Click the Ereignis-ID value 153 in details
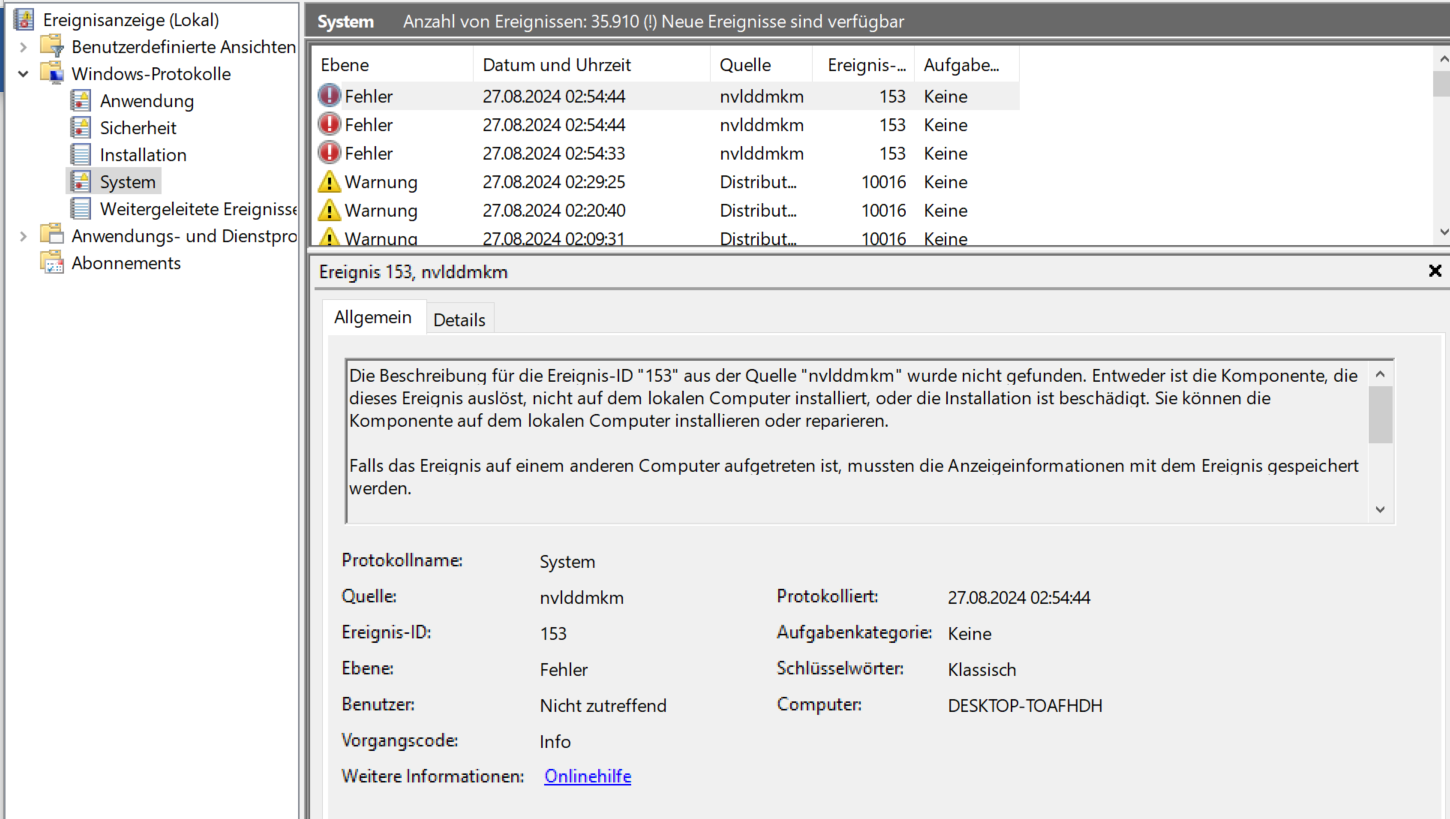This screenshot has height=819, width=1450. coord(553,633)
